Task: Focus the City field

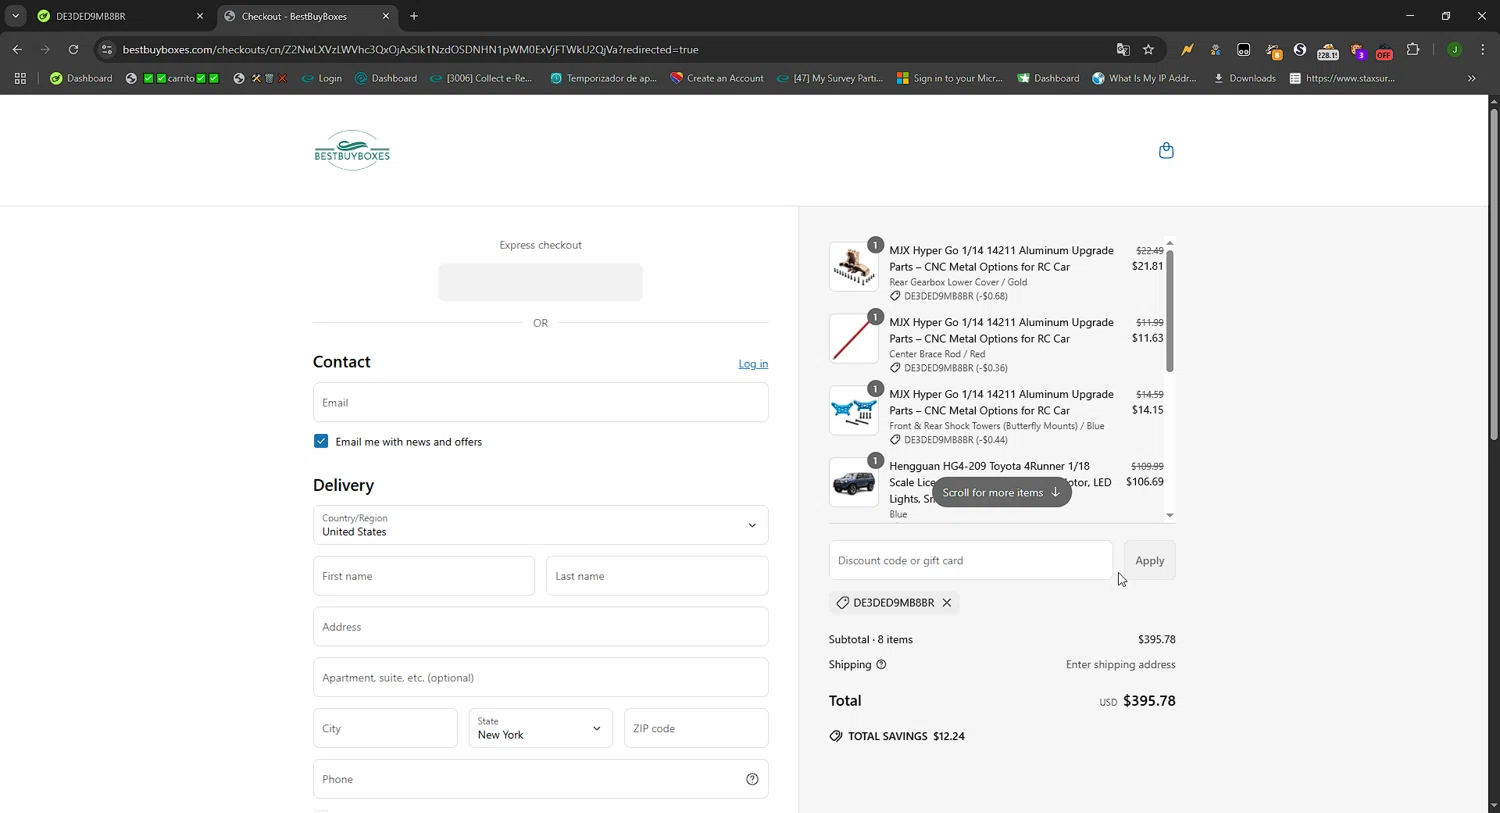Action: click(385, 728)
